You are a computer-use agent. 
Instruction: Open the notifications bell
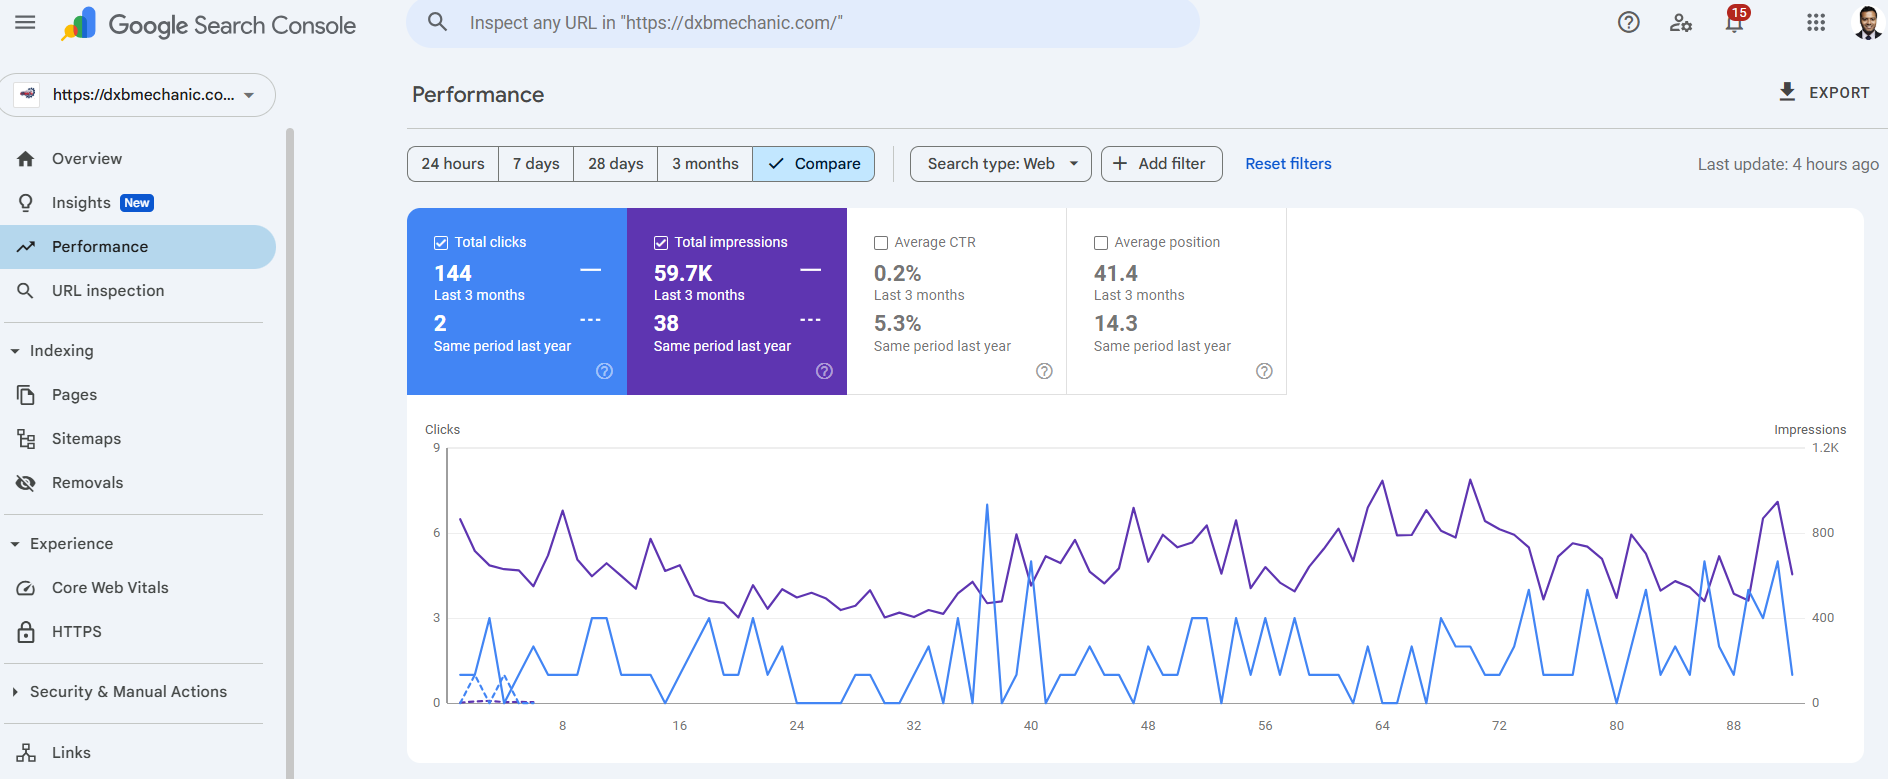tap(1735, 23)
